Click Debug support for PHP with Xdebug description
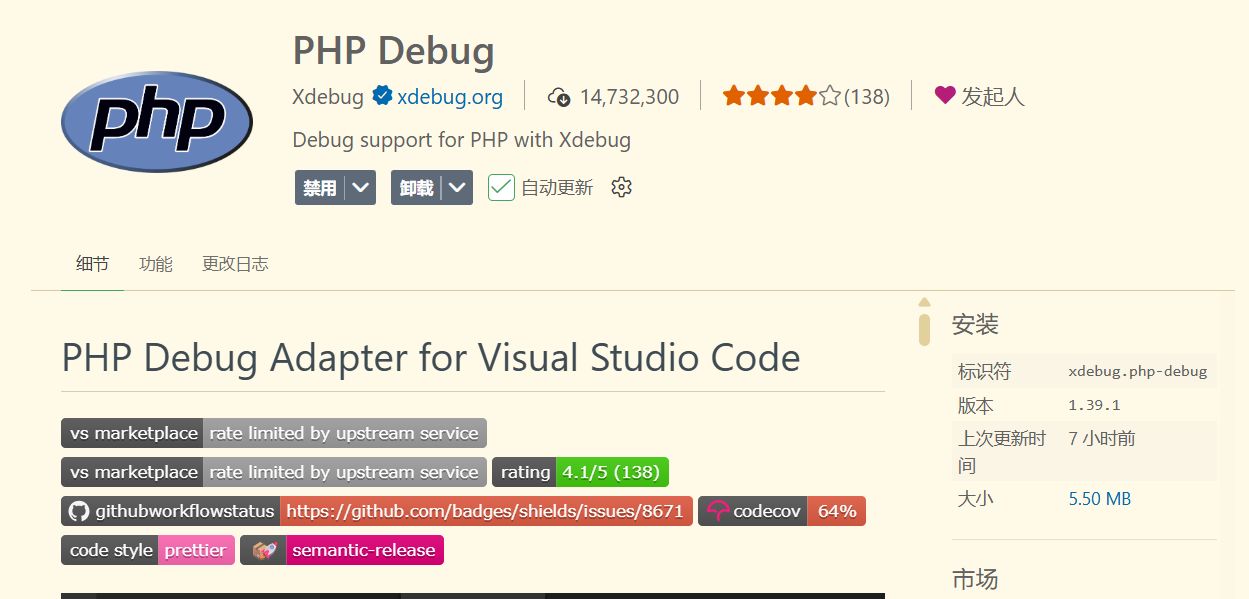The height and width of the screenshot is (599, 1249). (462, 140)
